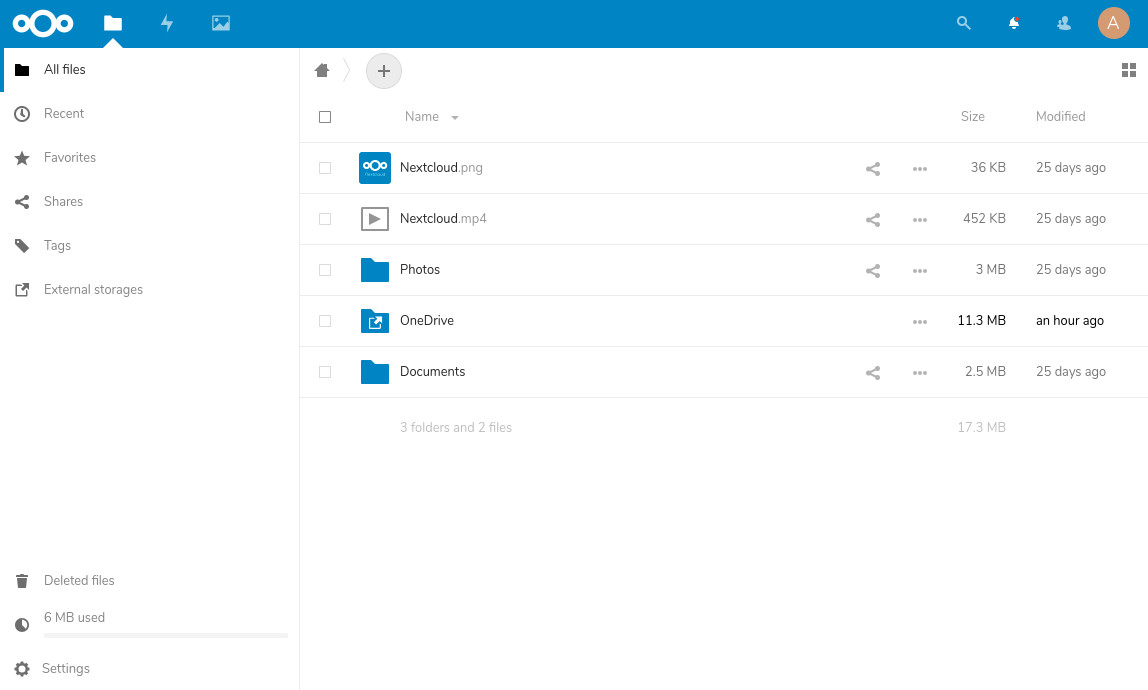Open more actions menu for Photos
The height and width of the screenshot is (690, 1148).
[920, 271]
